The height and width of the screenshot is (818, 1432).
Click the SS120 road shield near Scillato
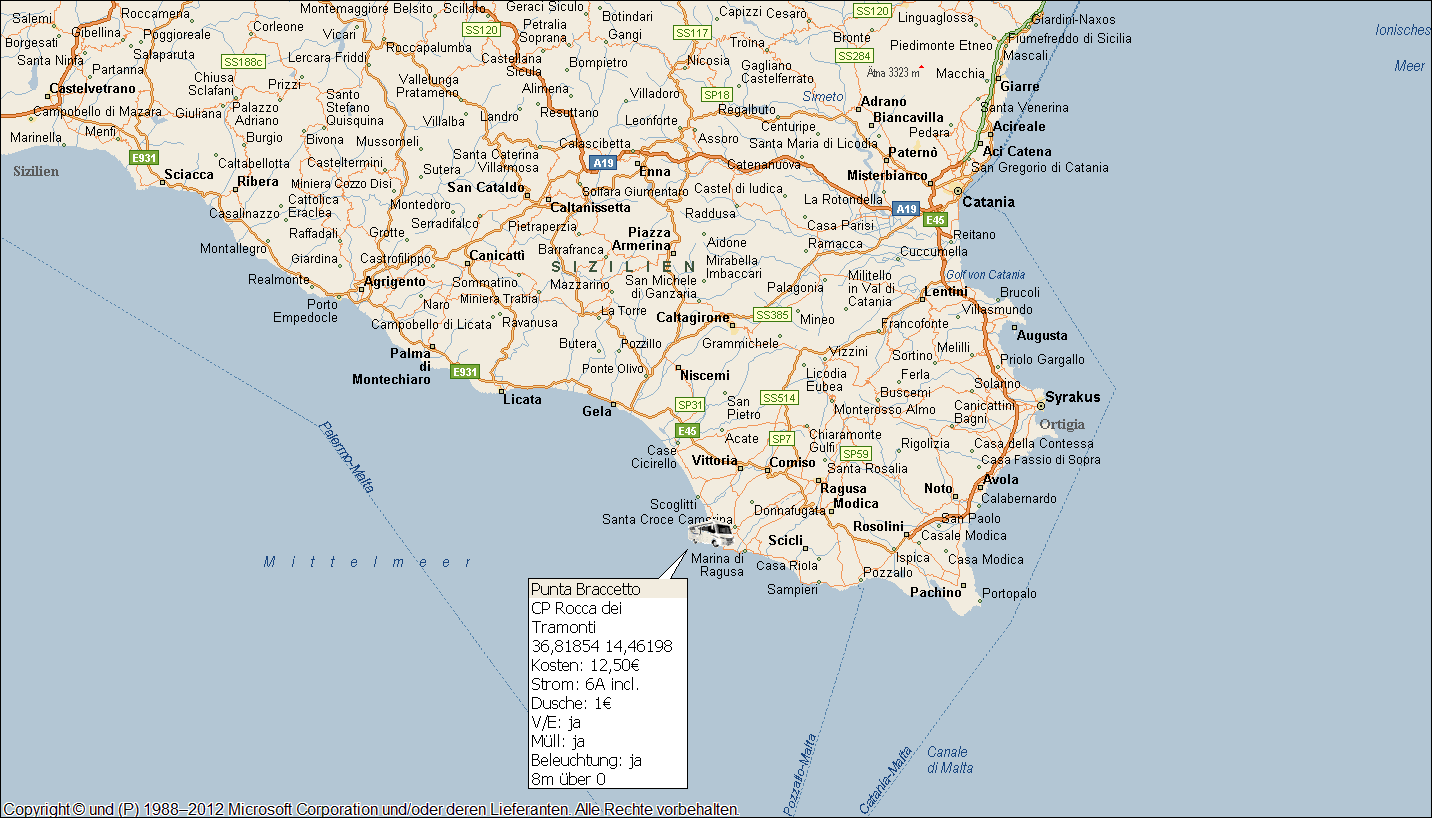pyautogui.click(x=481, y=30)
